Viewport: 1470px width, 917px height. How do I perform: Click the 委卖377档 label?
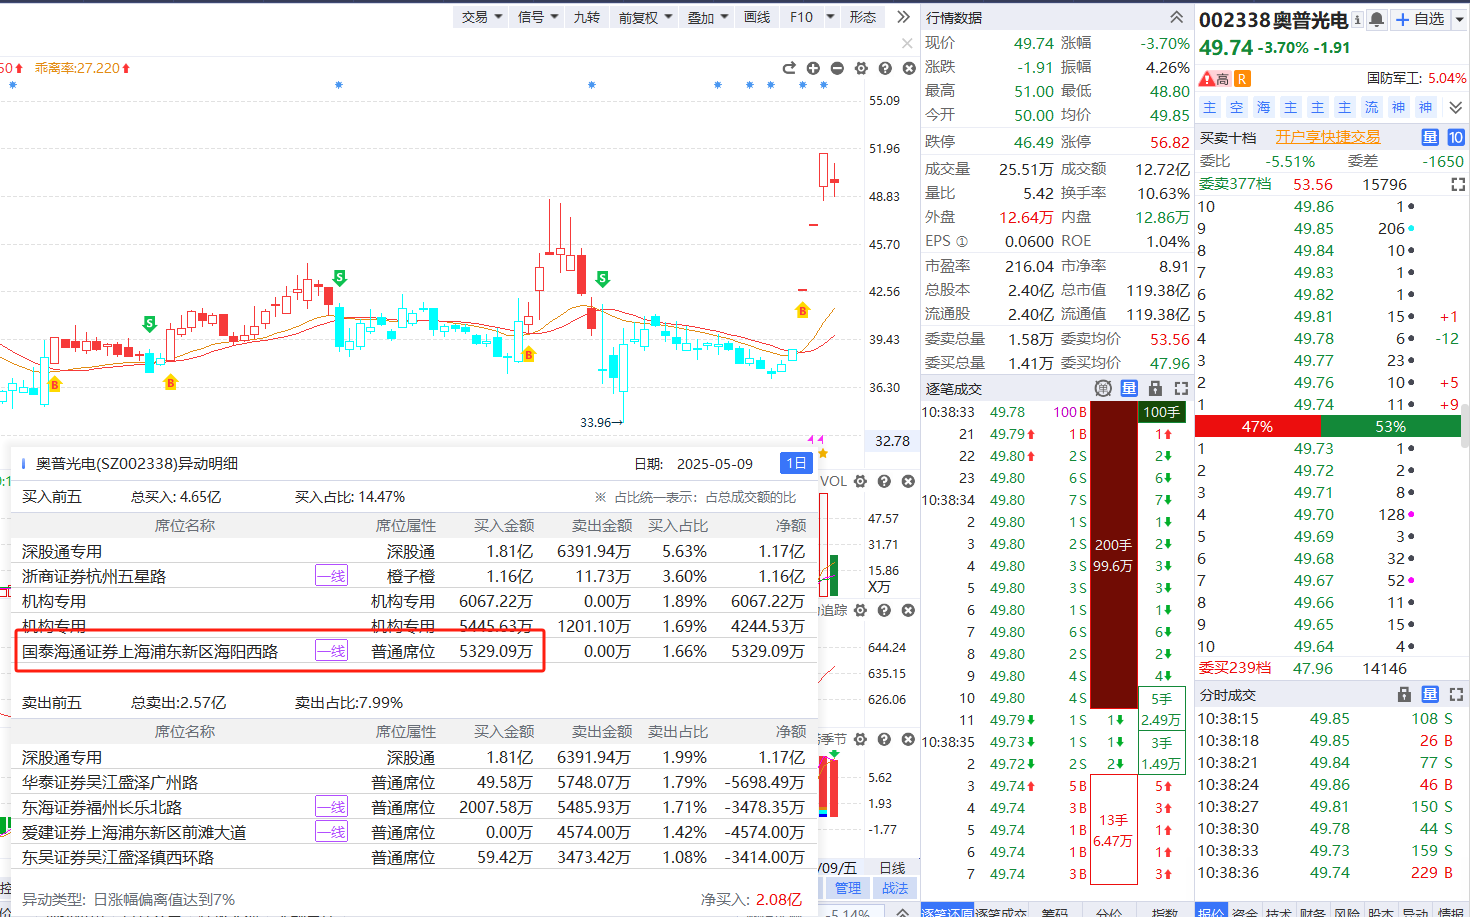pyautogui.click(x=1235, y=184)
